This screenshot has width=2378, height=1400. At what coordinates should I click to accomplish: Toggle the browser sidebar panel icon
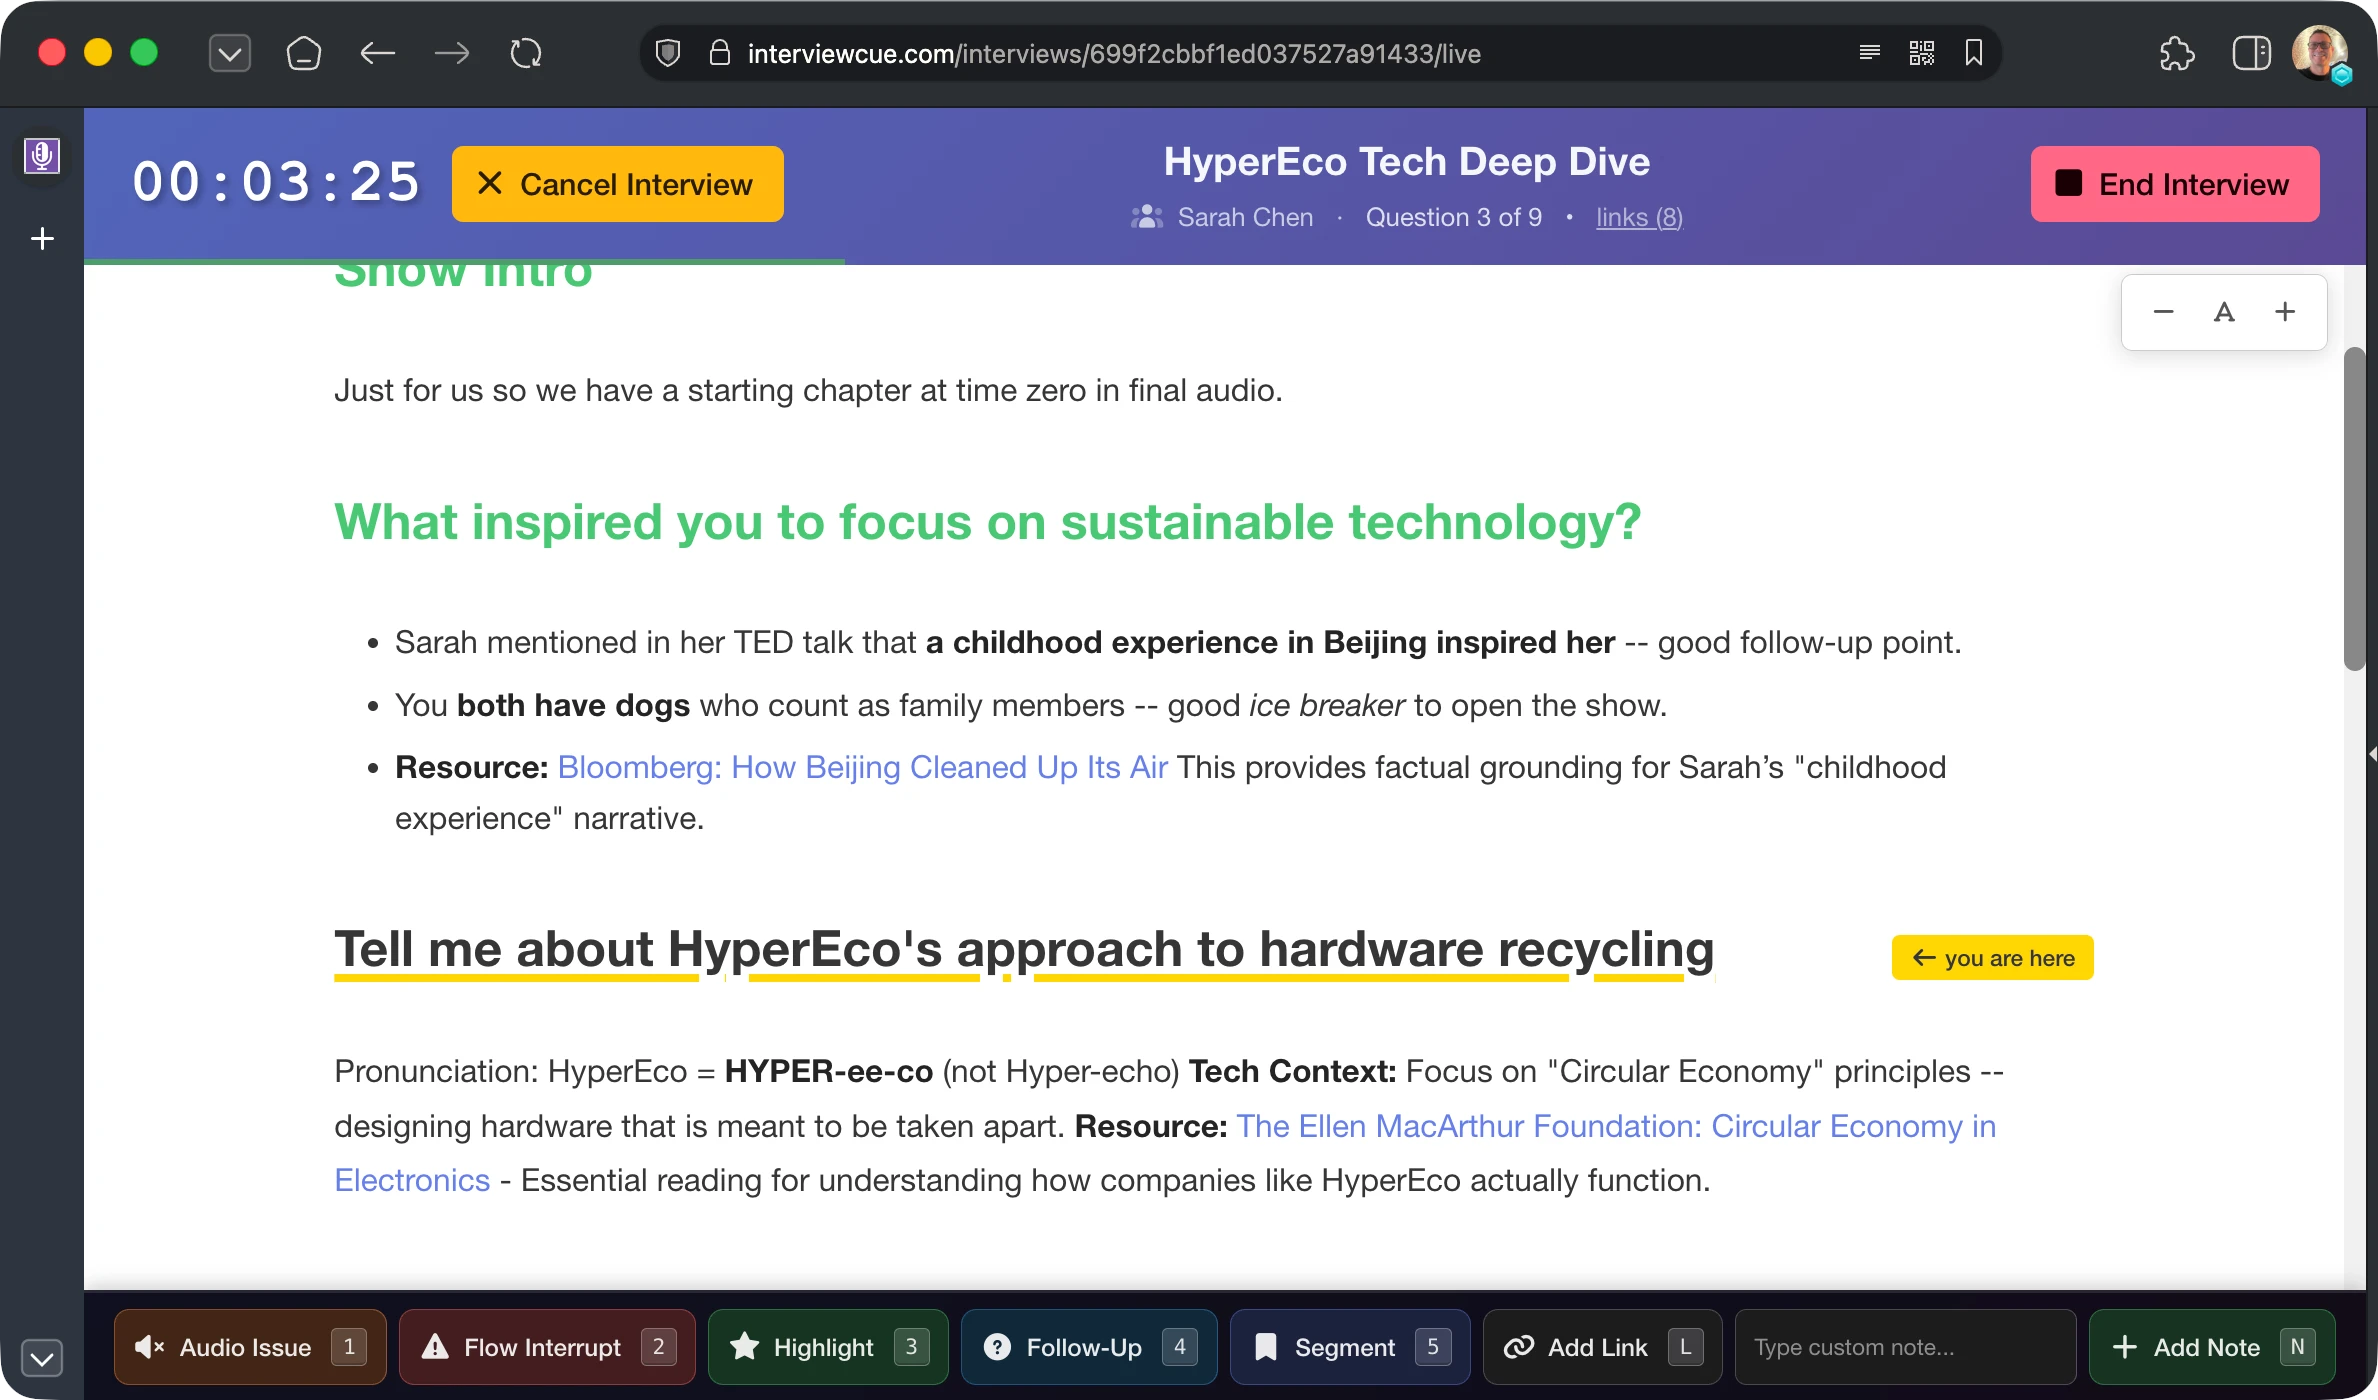point(2251,53)
